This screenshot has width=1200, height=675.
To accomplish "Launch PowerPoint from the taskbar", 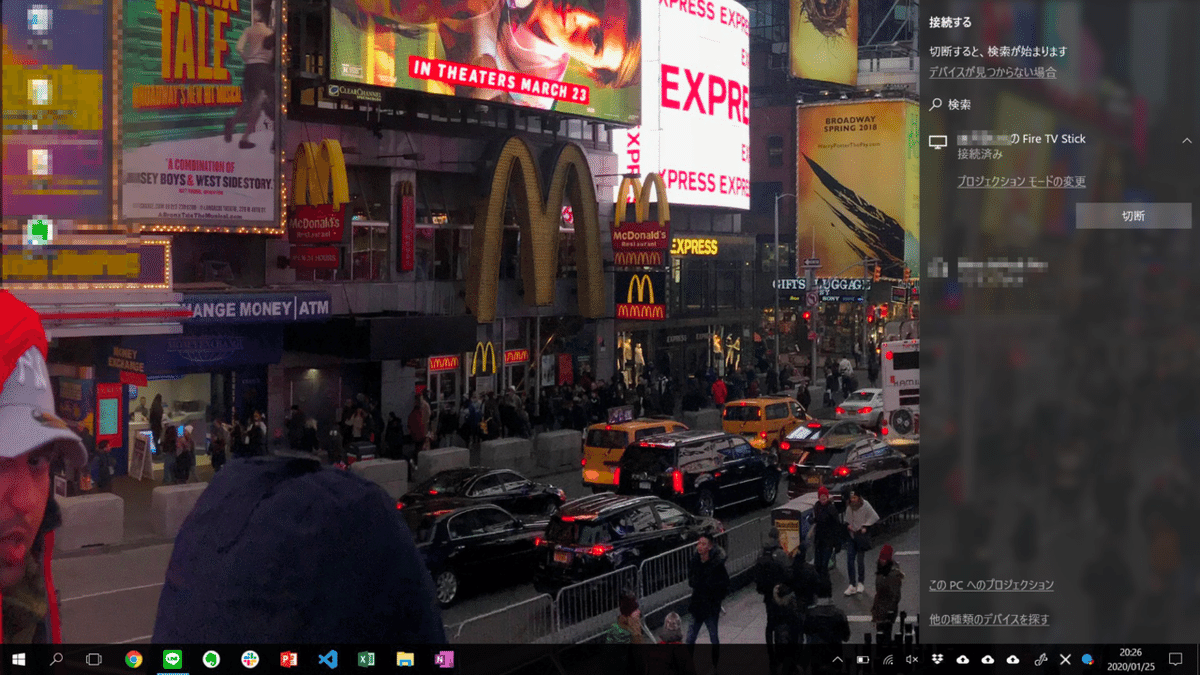I will tap(289, 659).
